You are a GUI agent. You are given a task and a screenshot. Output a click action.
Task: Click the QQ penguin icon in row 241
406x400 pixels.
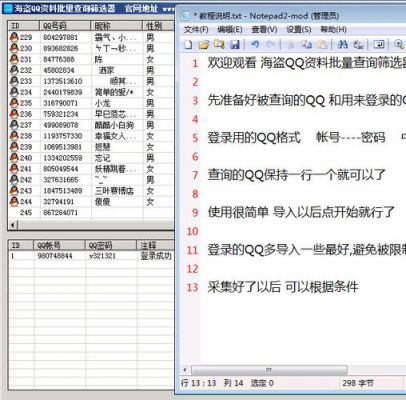[x=14, y=168]
